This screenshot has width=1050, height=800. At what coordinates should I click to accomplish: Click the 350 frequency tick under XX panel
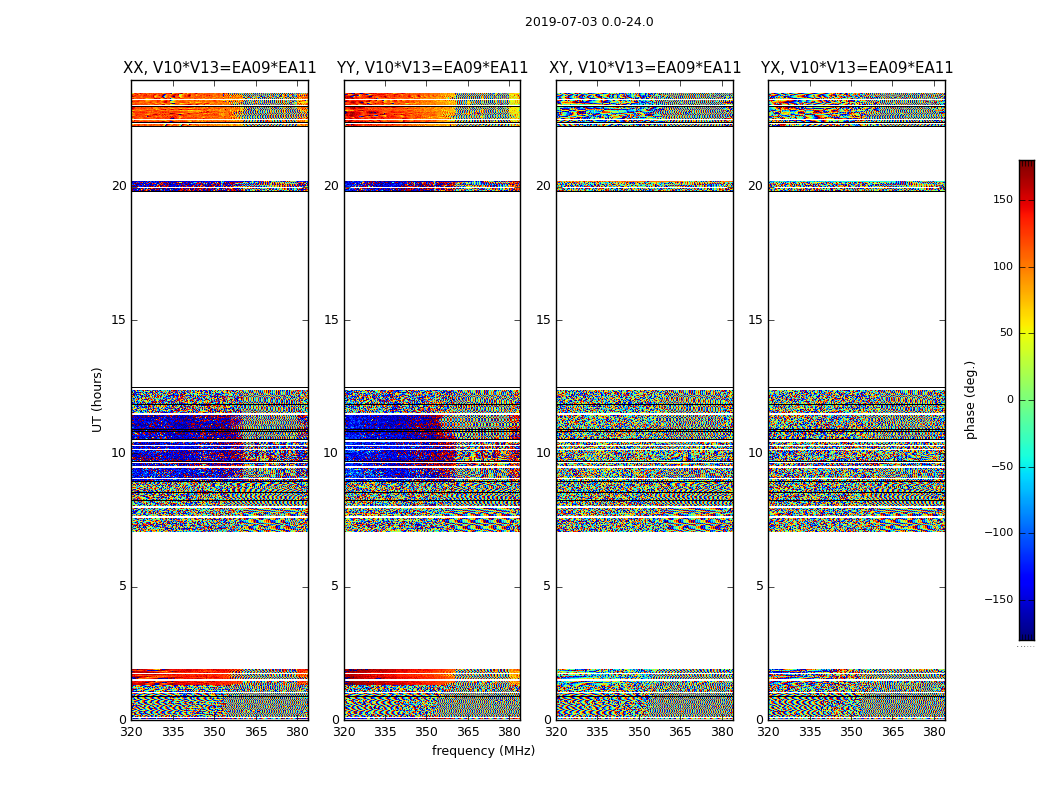[x=214, y=732]
